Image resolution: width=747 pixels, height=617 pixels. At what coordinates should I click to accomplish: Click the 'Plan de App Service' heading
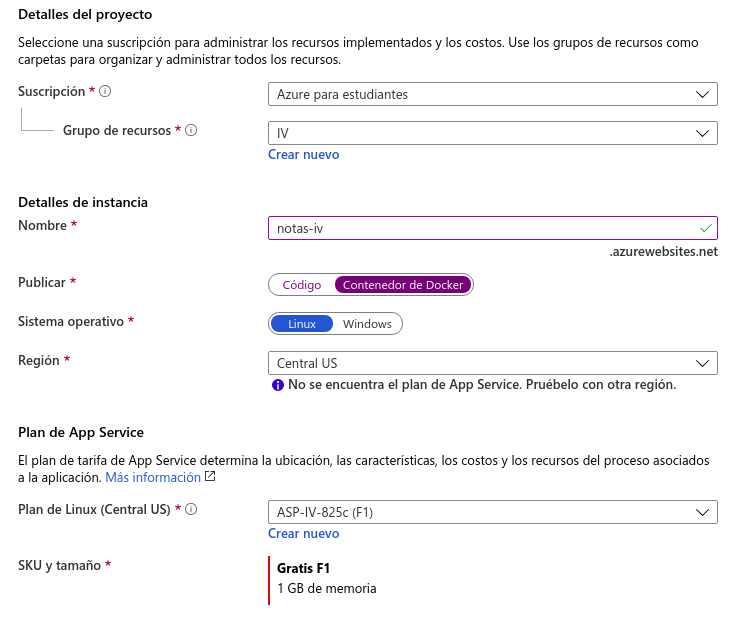81,432
